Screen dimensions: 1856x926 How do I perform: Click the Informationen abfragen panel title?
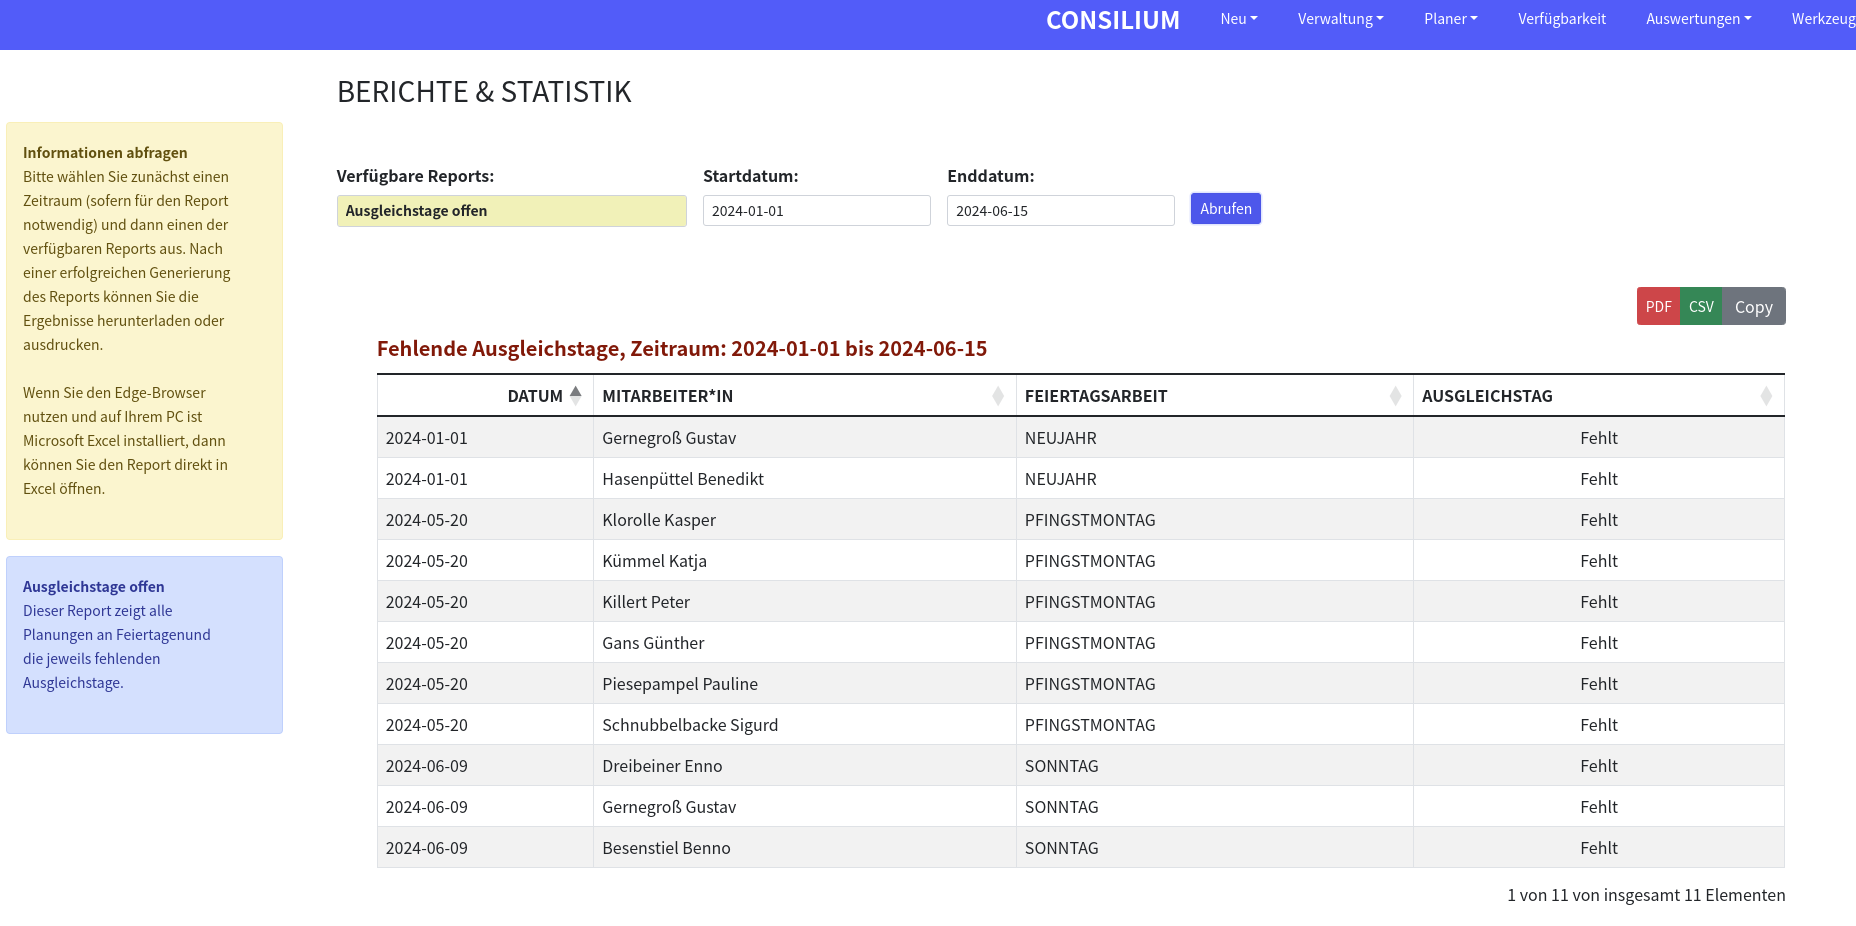[105, 153]
